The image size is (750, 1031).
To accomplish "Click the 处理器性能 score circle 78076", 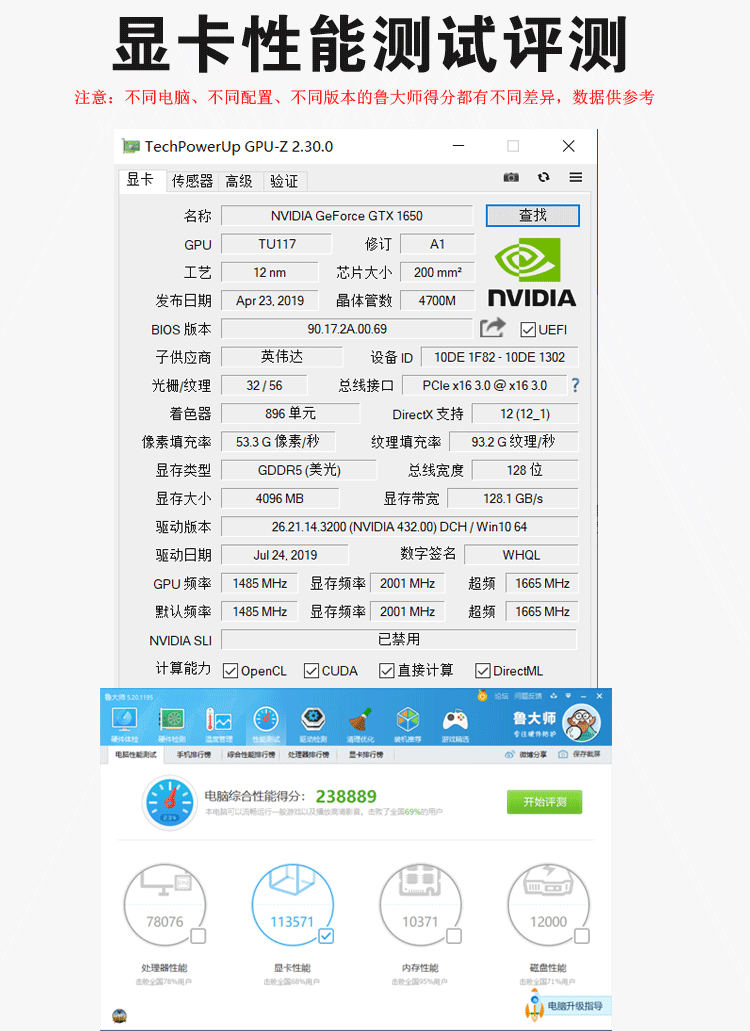I will coord(164,905).
